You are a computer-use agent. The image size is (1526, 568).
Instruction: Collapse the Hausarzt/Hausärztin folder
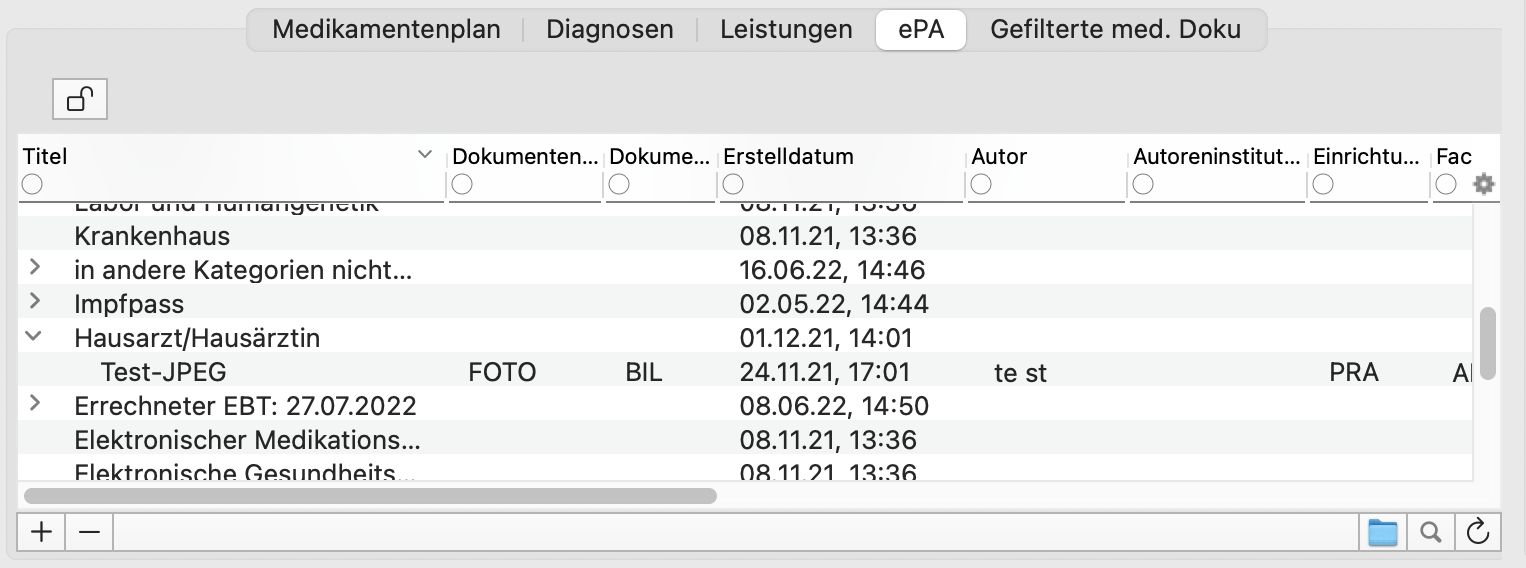(x=34, y=337)
